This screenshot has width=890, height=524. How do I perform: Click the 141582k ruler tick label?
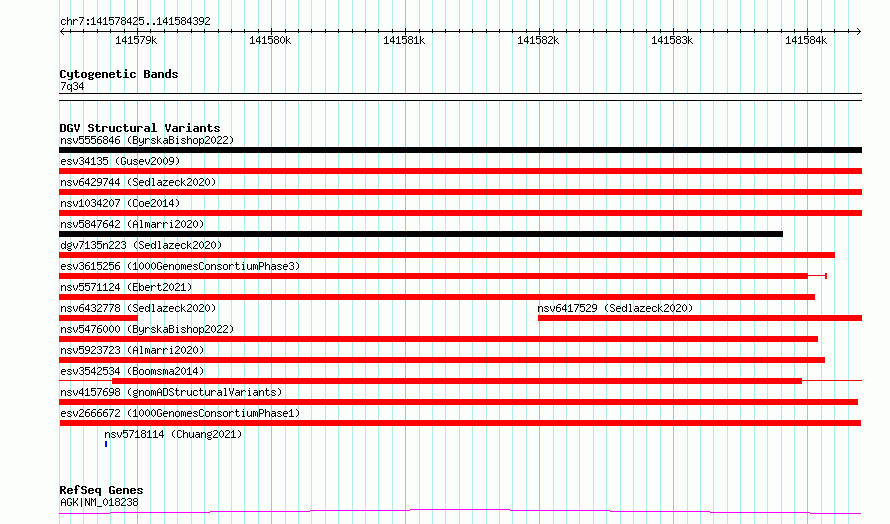538,40
